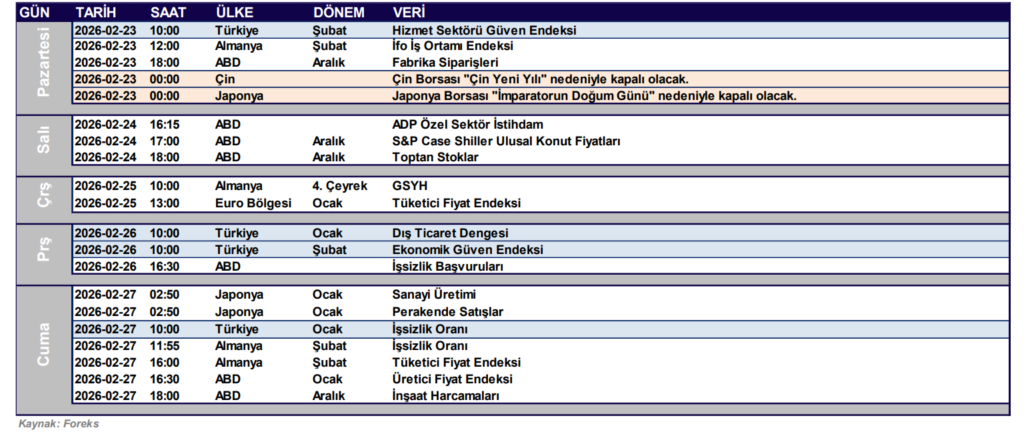Click the GÜN column header
1024x438 pixels.
click(x=36, y=11)
